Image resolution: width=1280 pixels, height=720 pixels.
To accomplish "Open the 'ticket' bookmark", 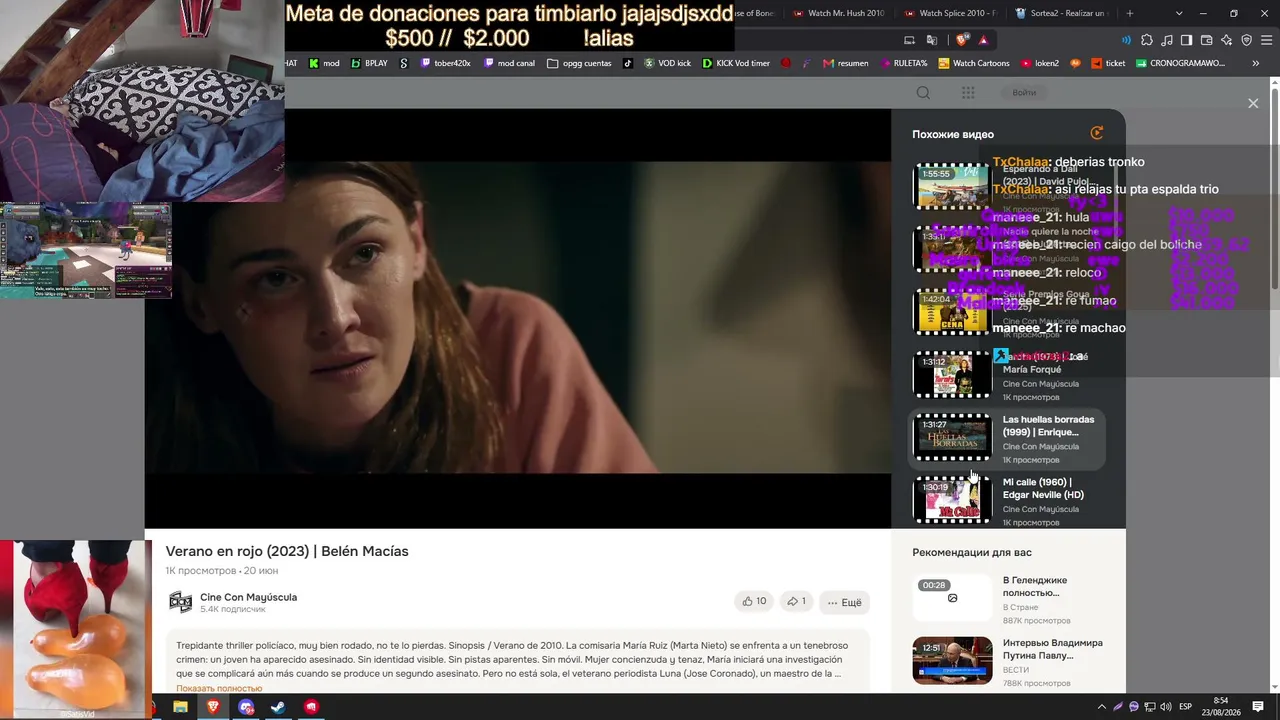I will point(1107,63).
